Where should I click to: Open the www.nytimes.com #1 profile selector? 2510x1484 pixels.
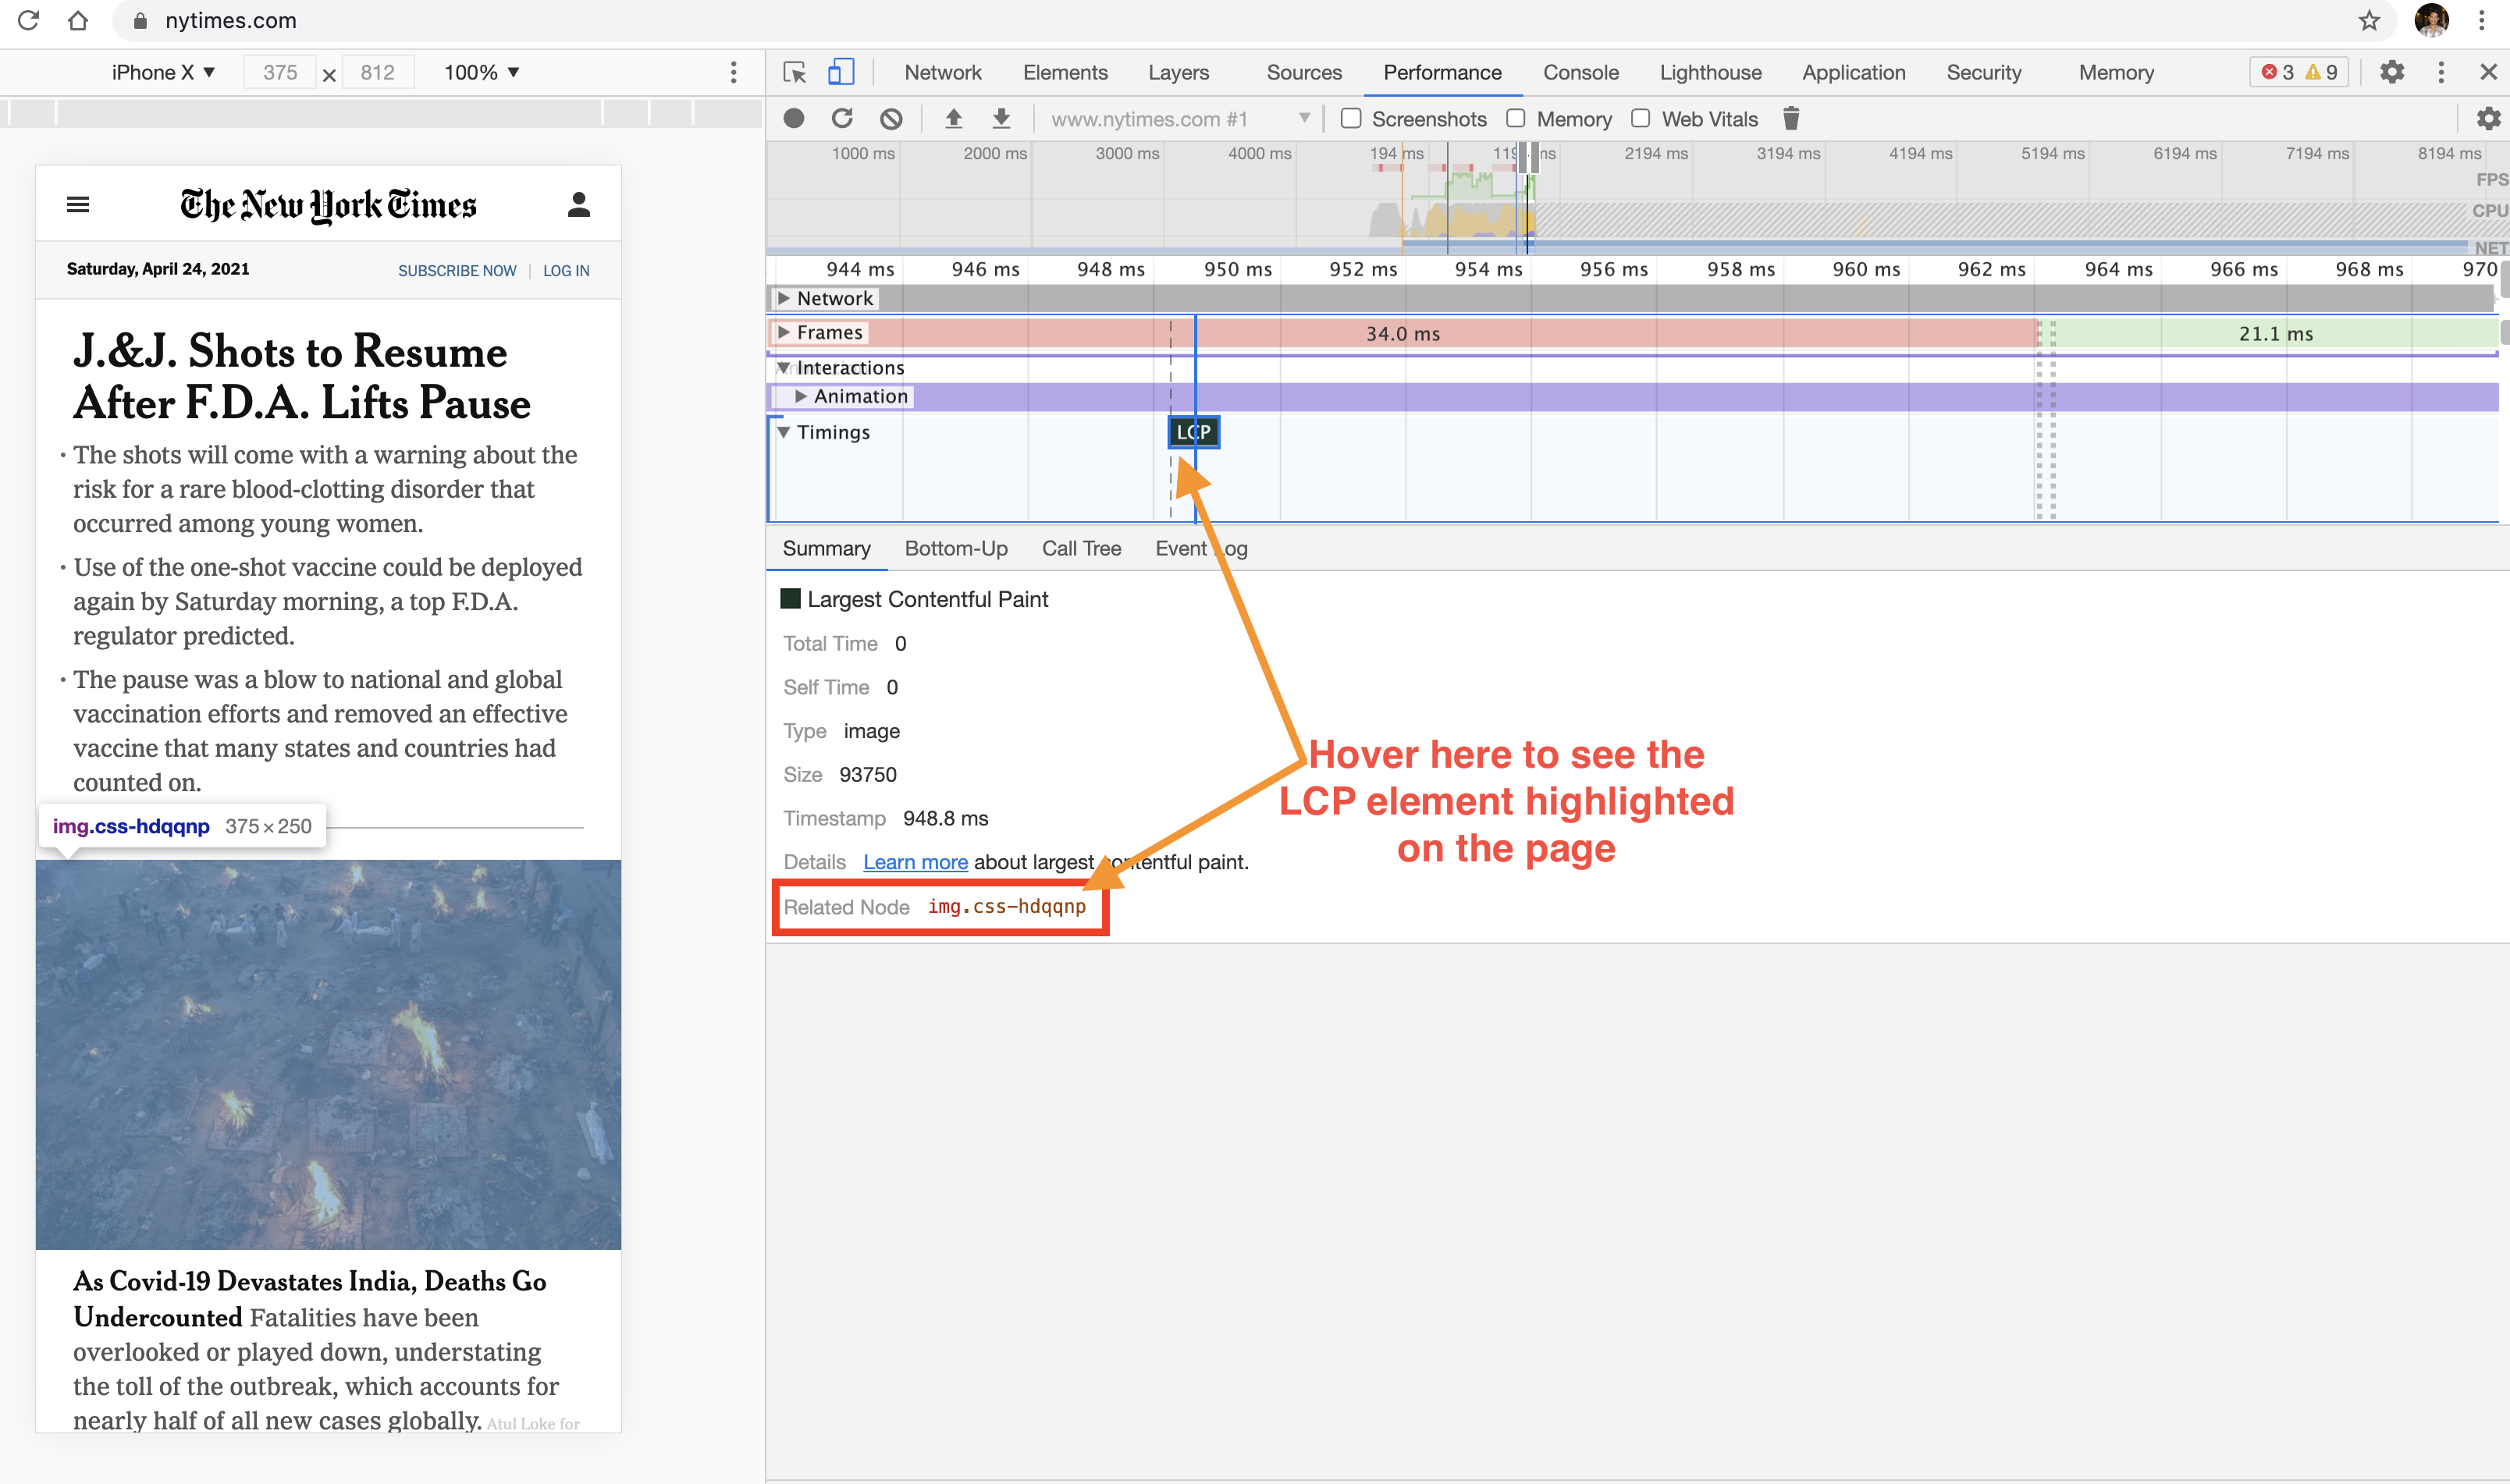pos(1179,119)
